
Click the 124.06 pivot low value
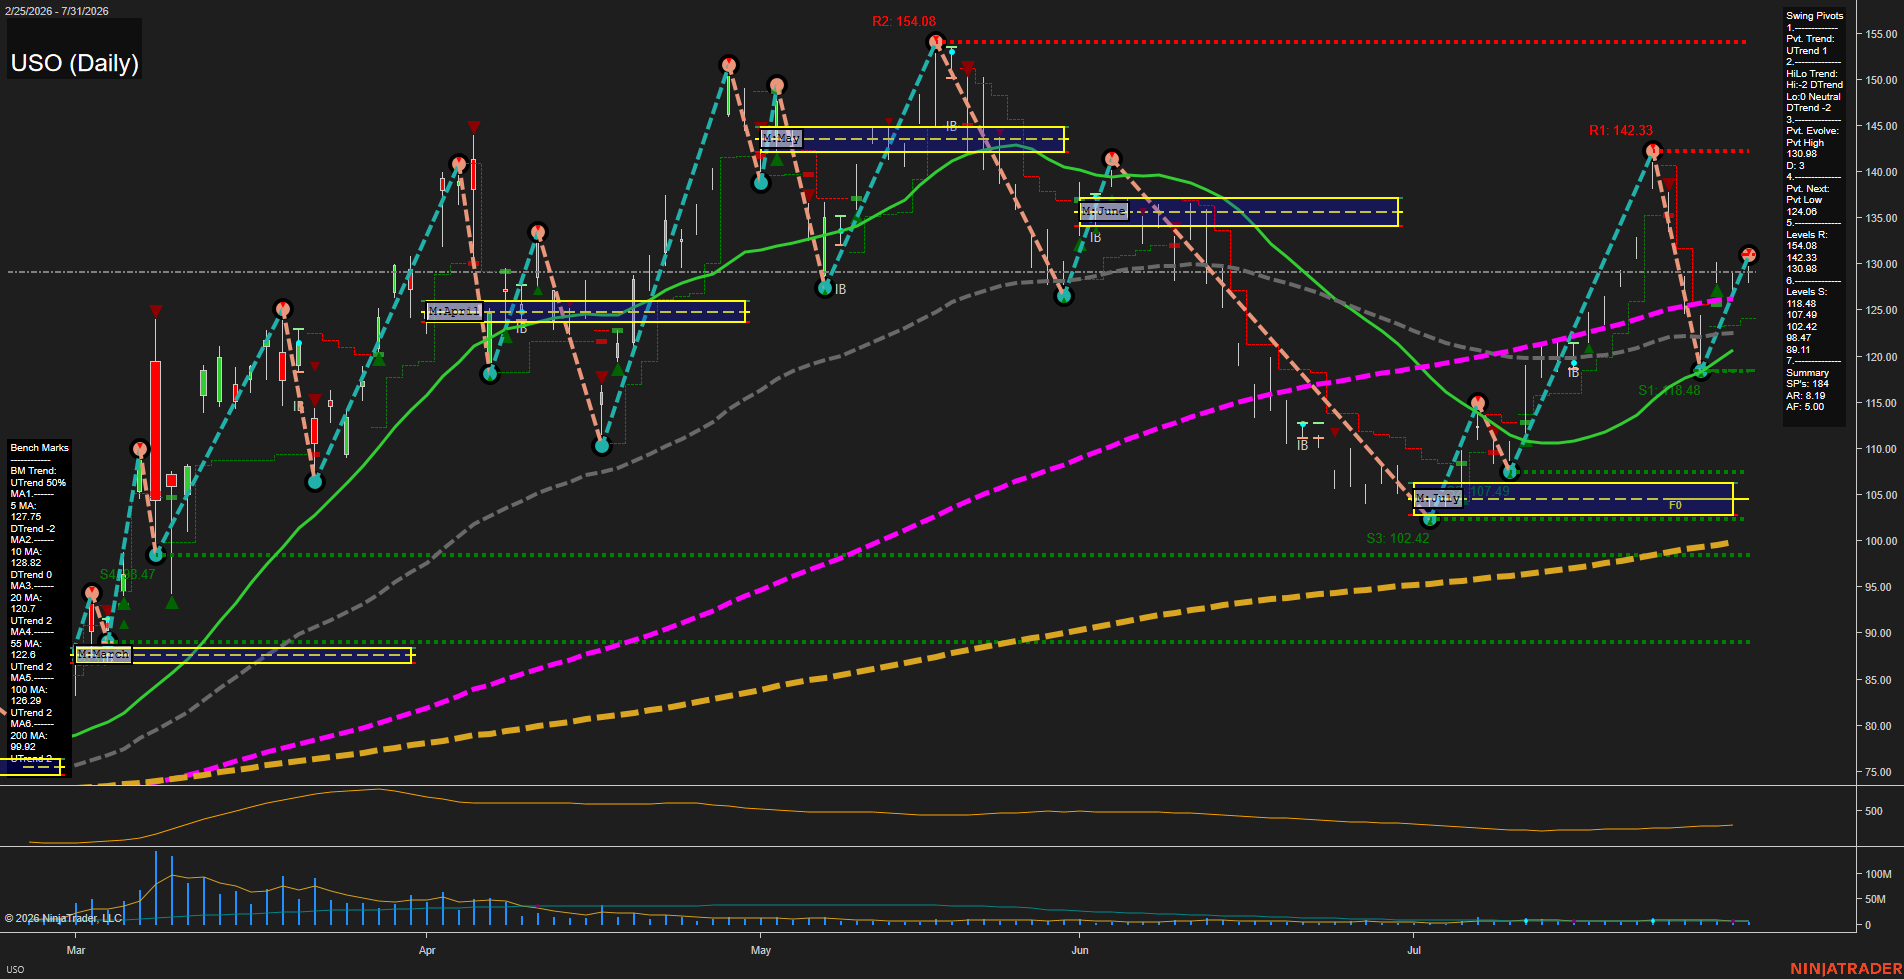tap(1801, 211)
